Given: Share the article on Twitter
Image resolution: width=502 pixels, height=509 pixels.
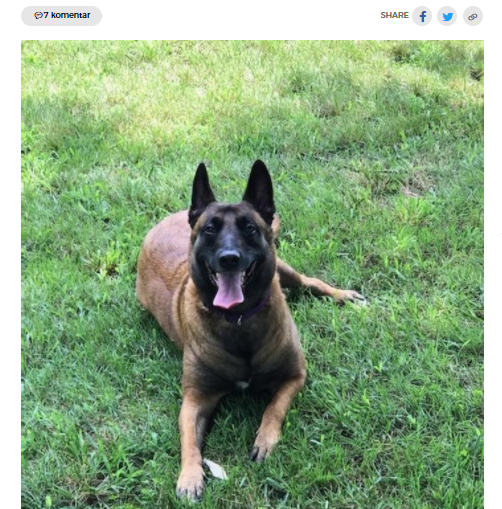Looking at the screenshot, I should [447, 16].
